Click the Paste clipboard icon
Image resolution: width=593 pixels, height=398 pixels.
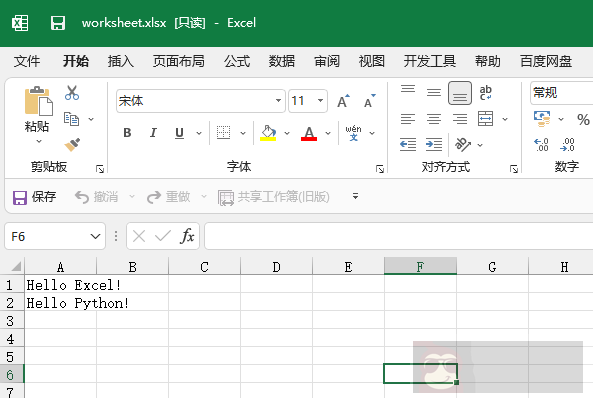(x=39, y=101)
